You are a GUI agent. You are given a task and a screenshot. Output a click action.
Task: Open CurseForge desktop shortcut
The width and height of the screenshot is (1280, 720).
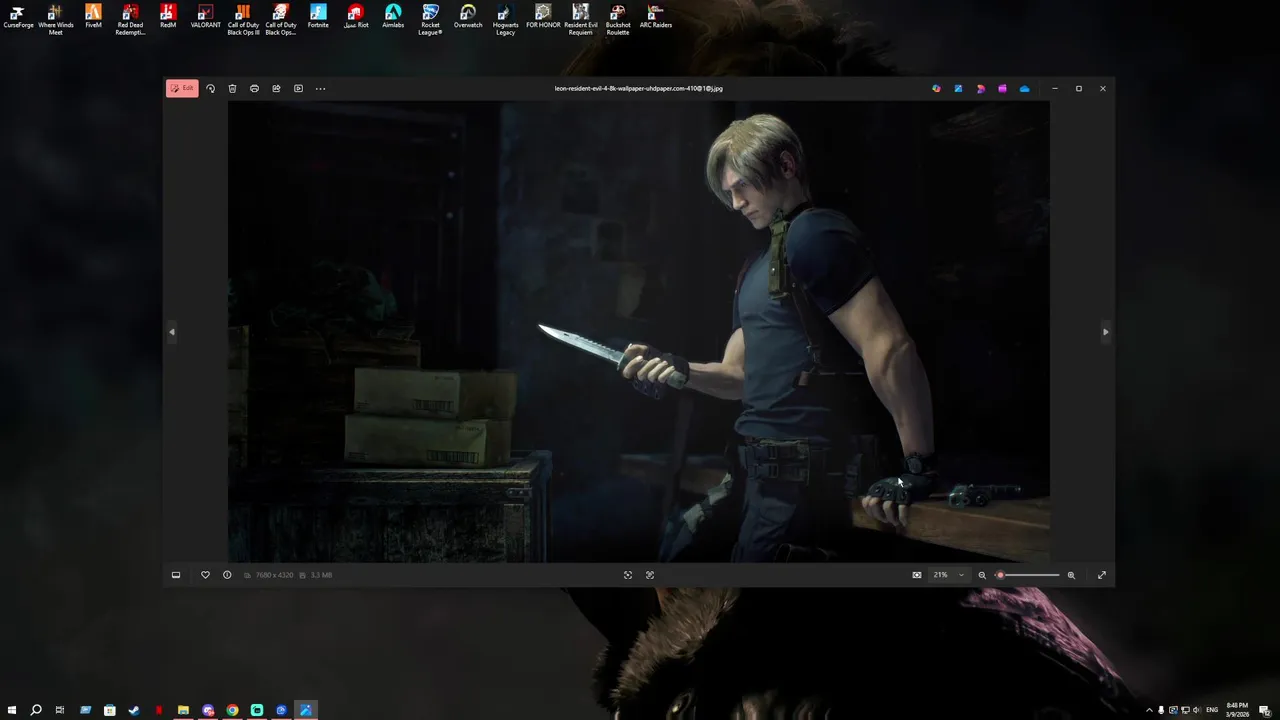click(x=18, y=17)
